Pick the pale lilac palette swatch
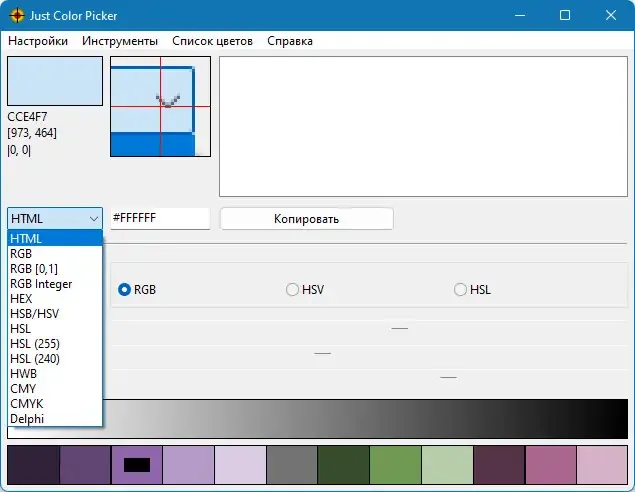 click(x=241, y=465)
